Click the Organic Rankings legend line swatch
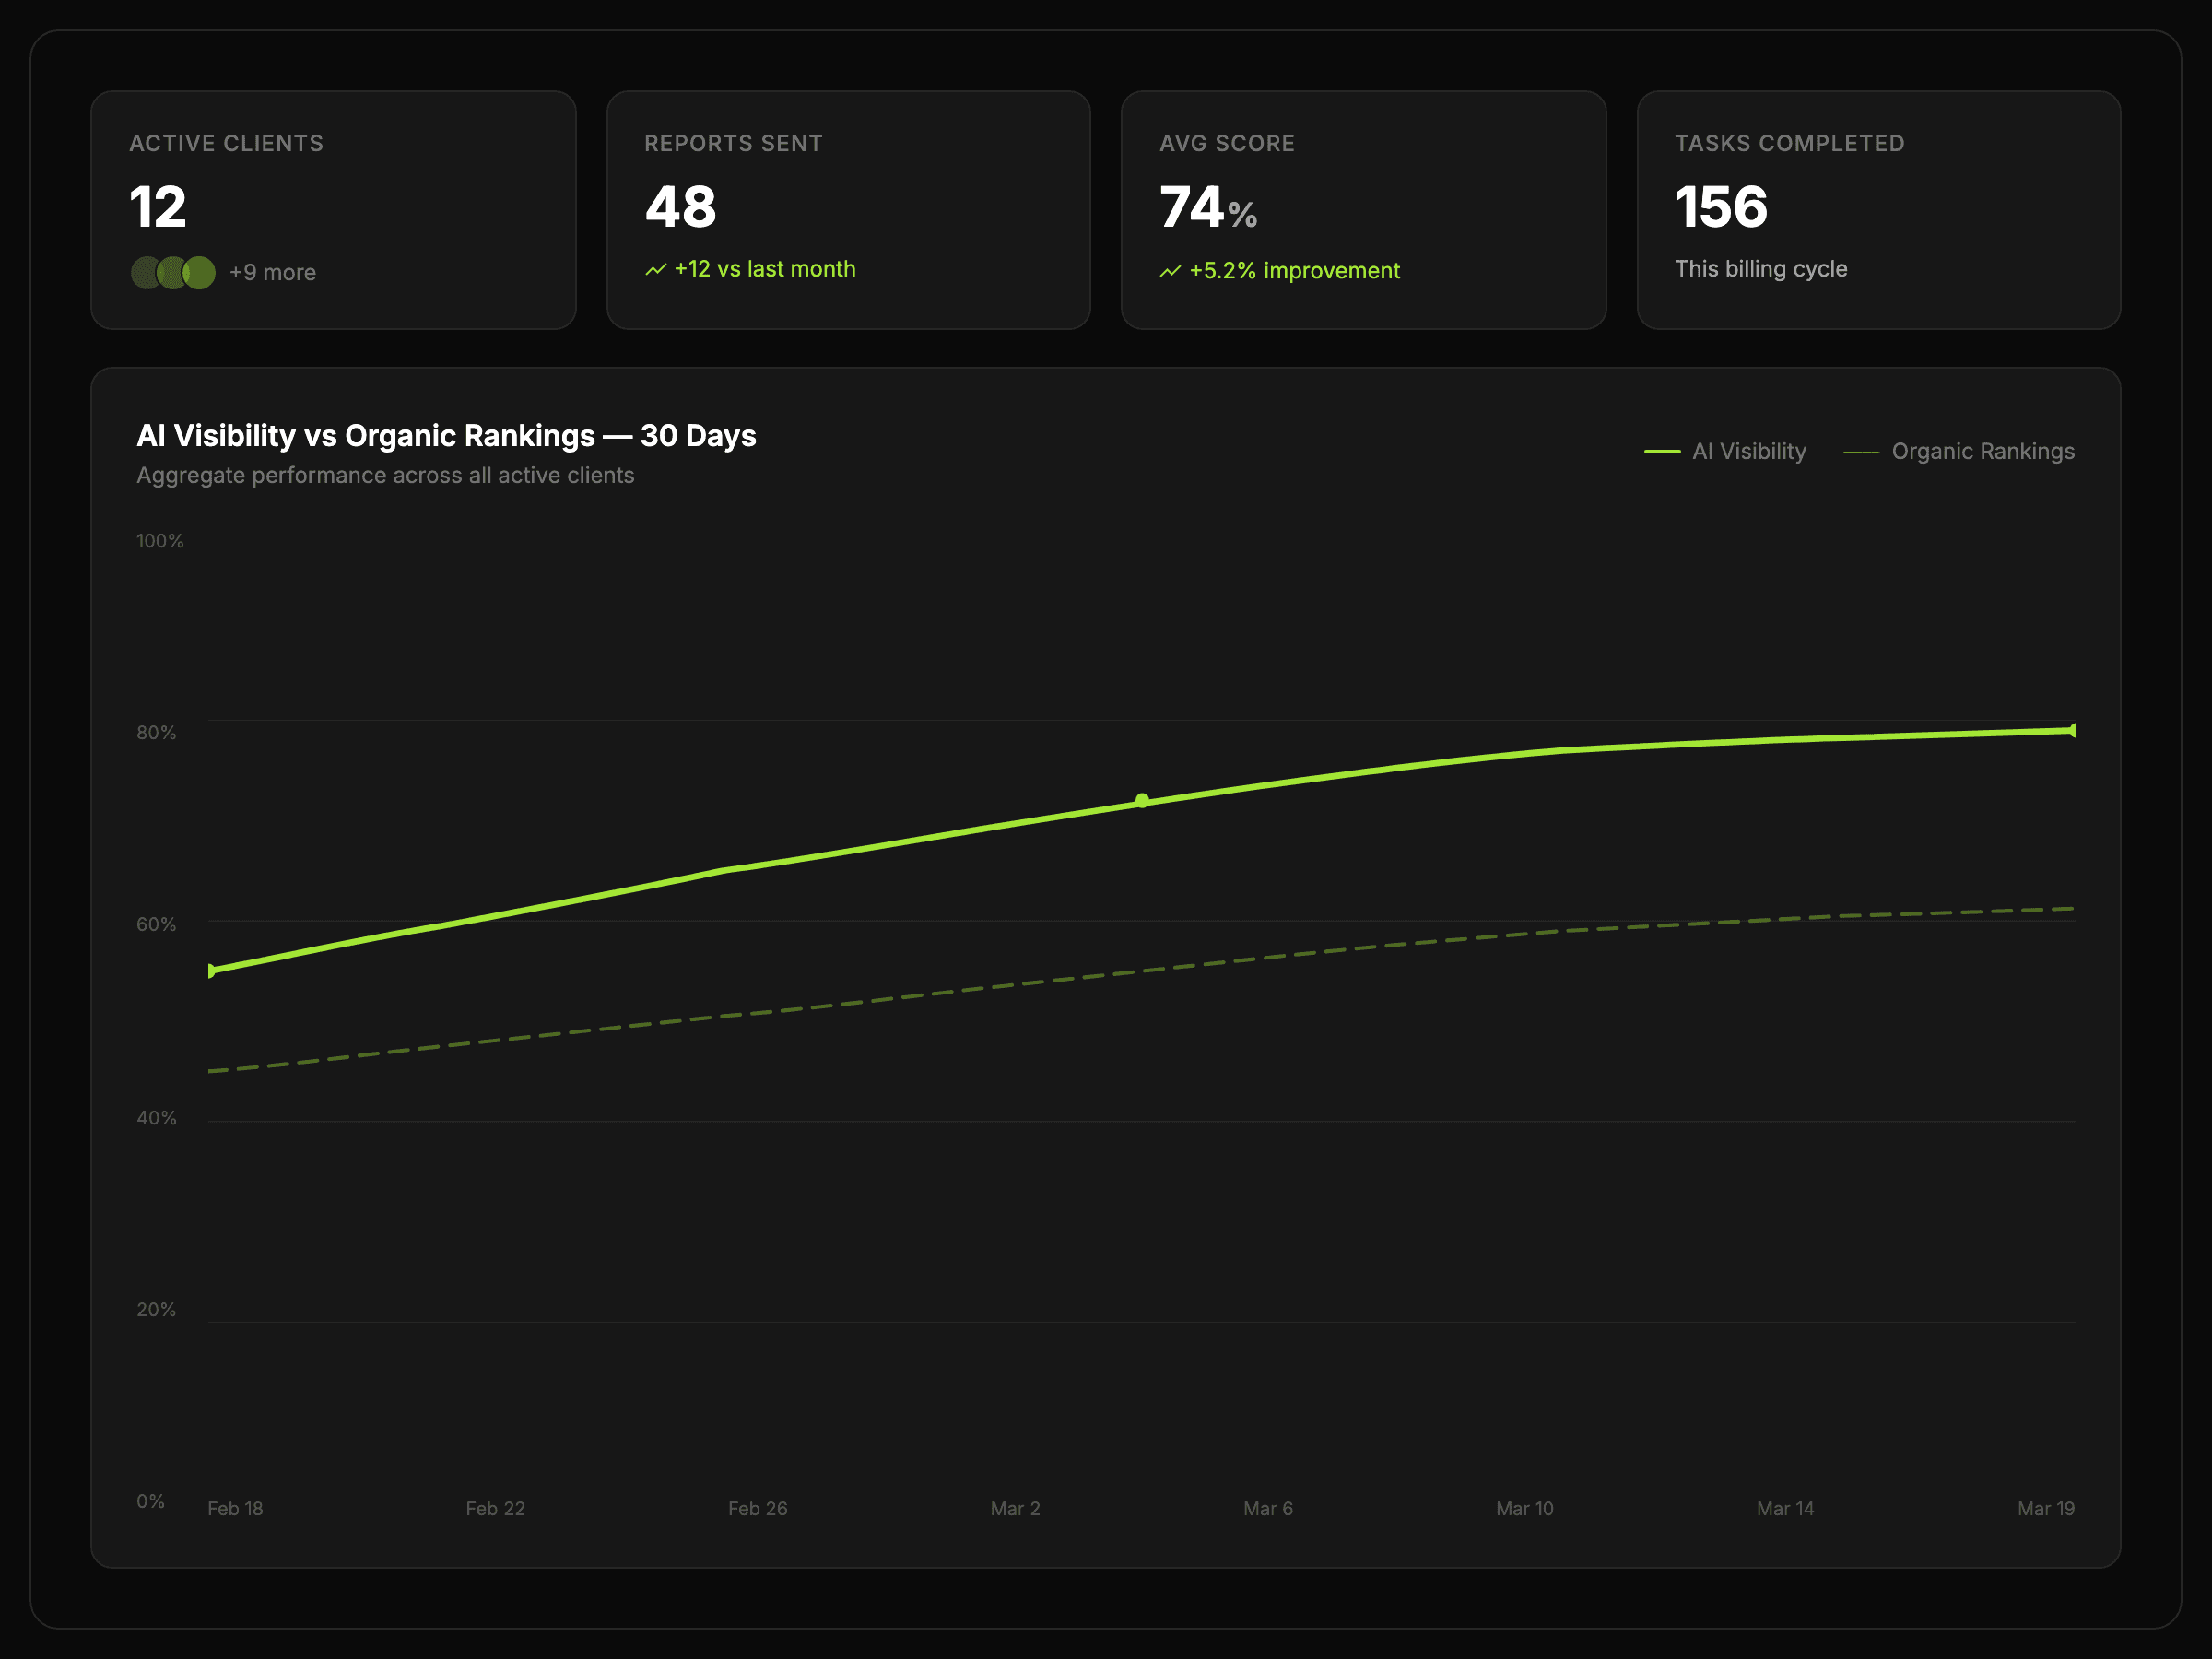 tap(1860, 452)
